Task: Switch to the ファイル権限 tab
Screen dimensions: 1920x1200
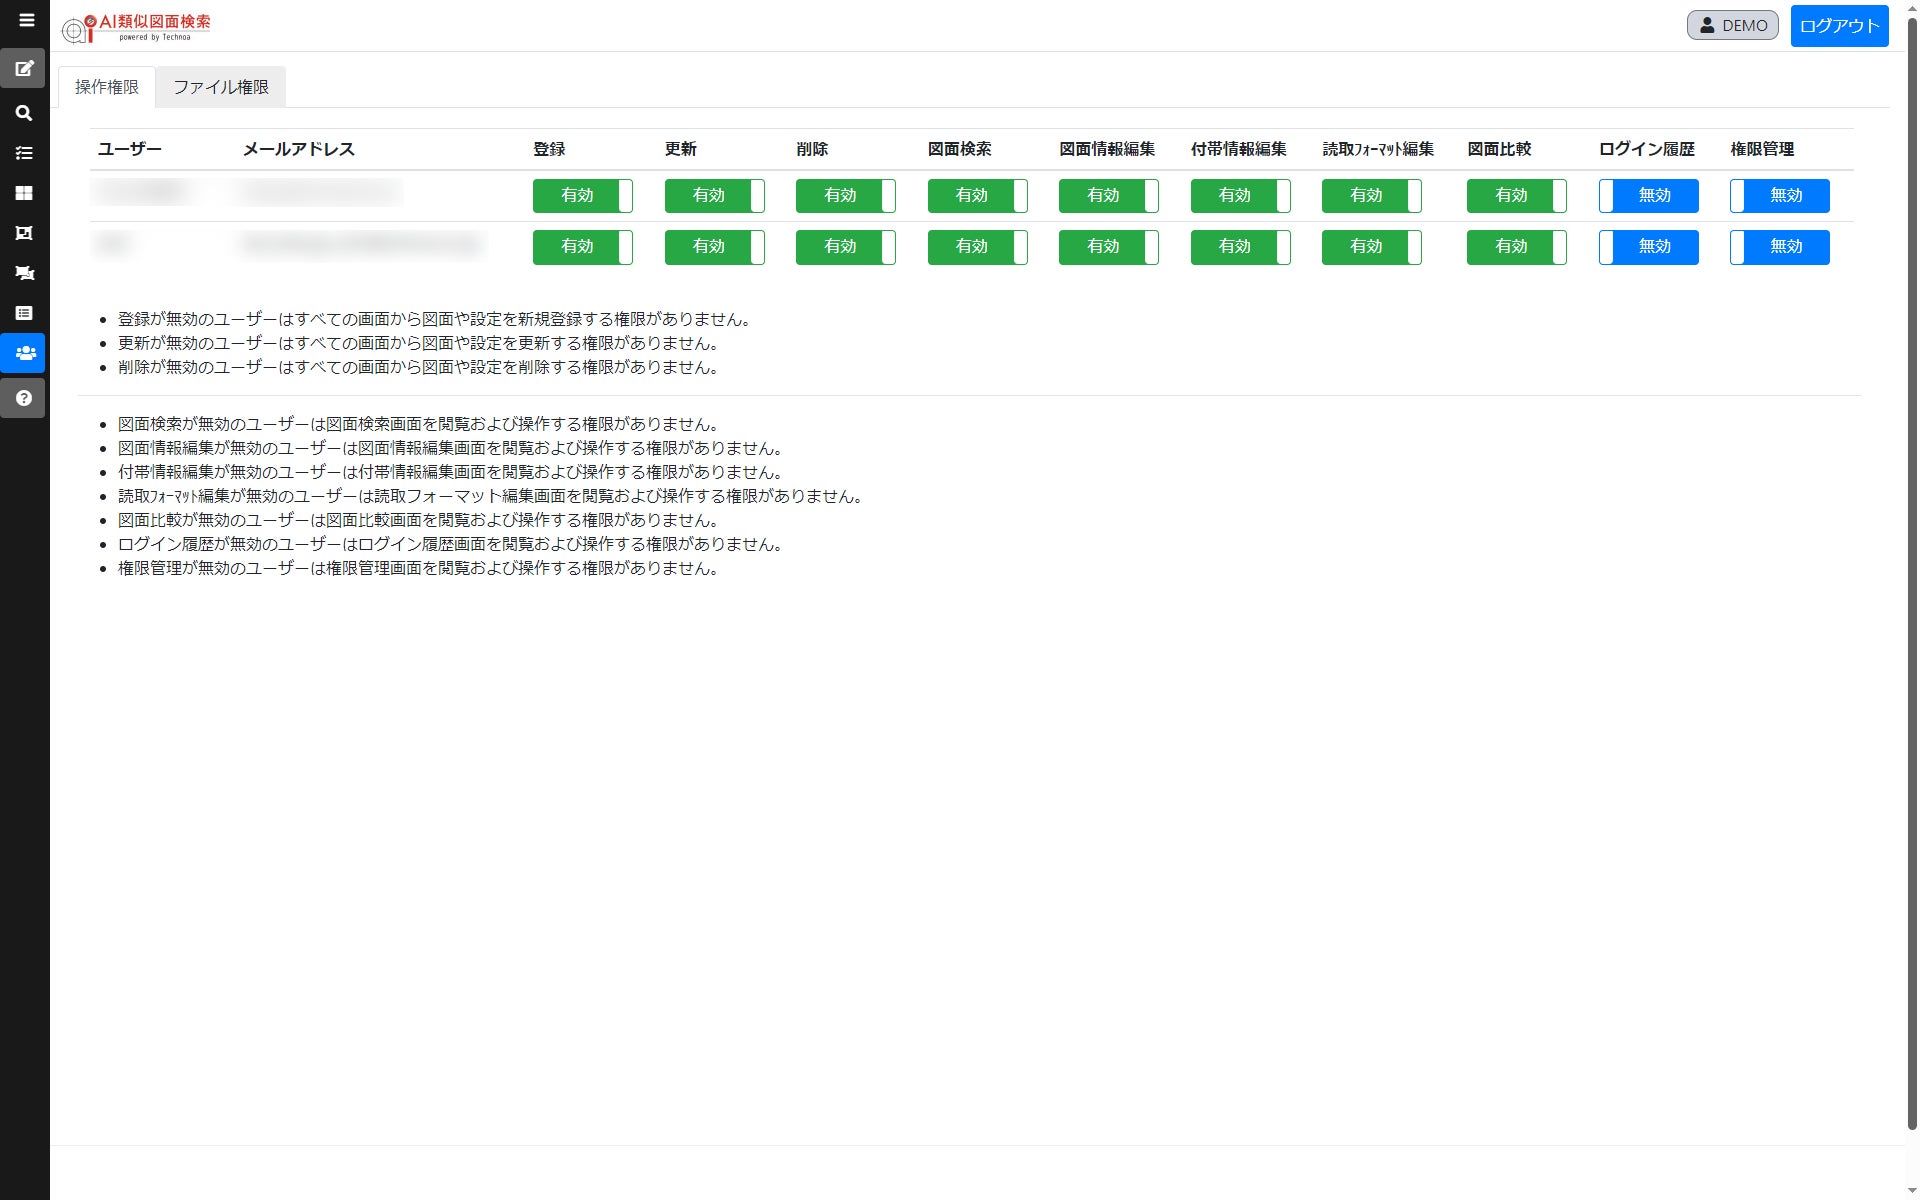Action: pyautogui.click(x=221, y=87)
